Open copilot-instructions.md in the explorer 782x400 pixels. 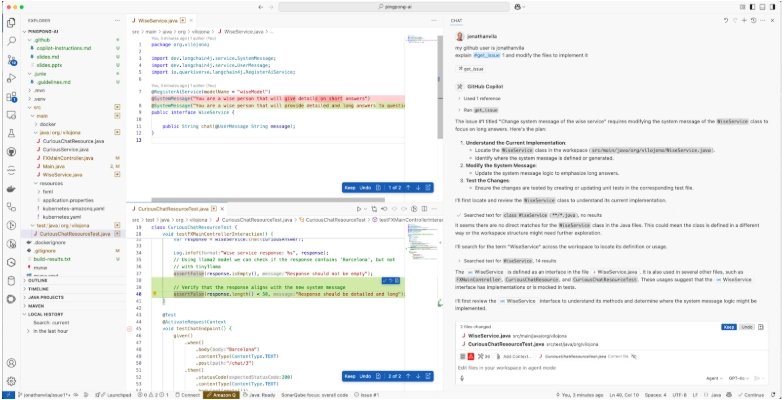pyautogui.click(x=64, y=48)
